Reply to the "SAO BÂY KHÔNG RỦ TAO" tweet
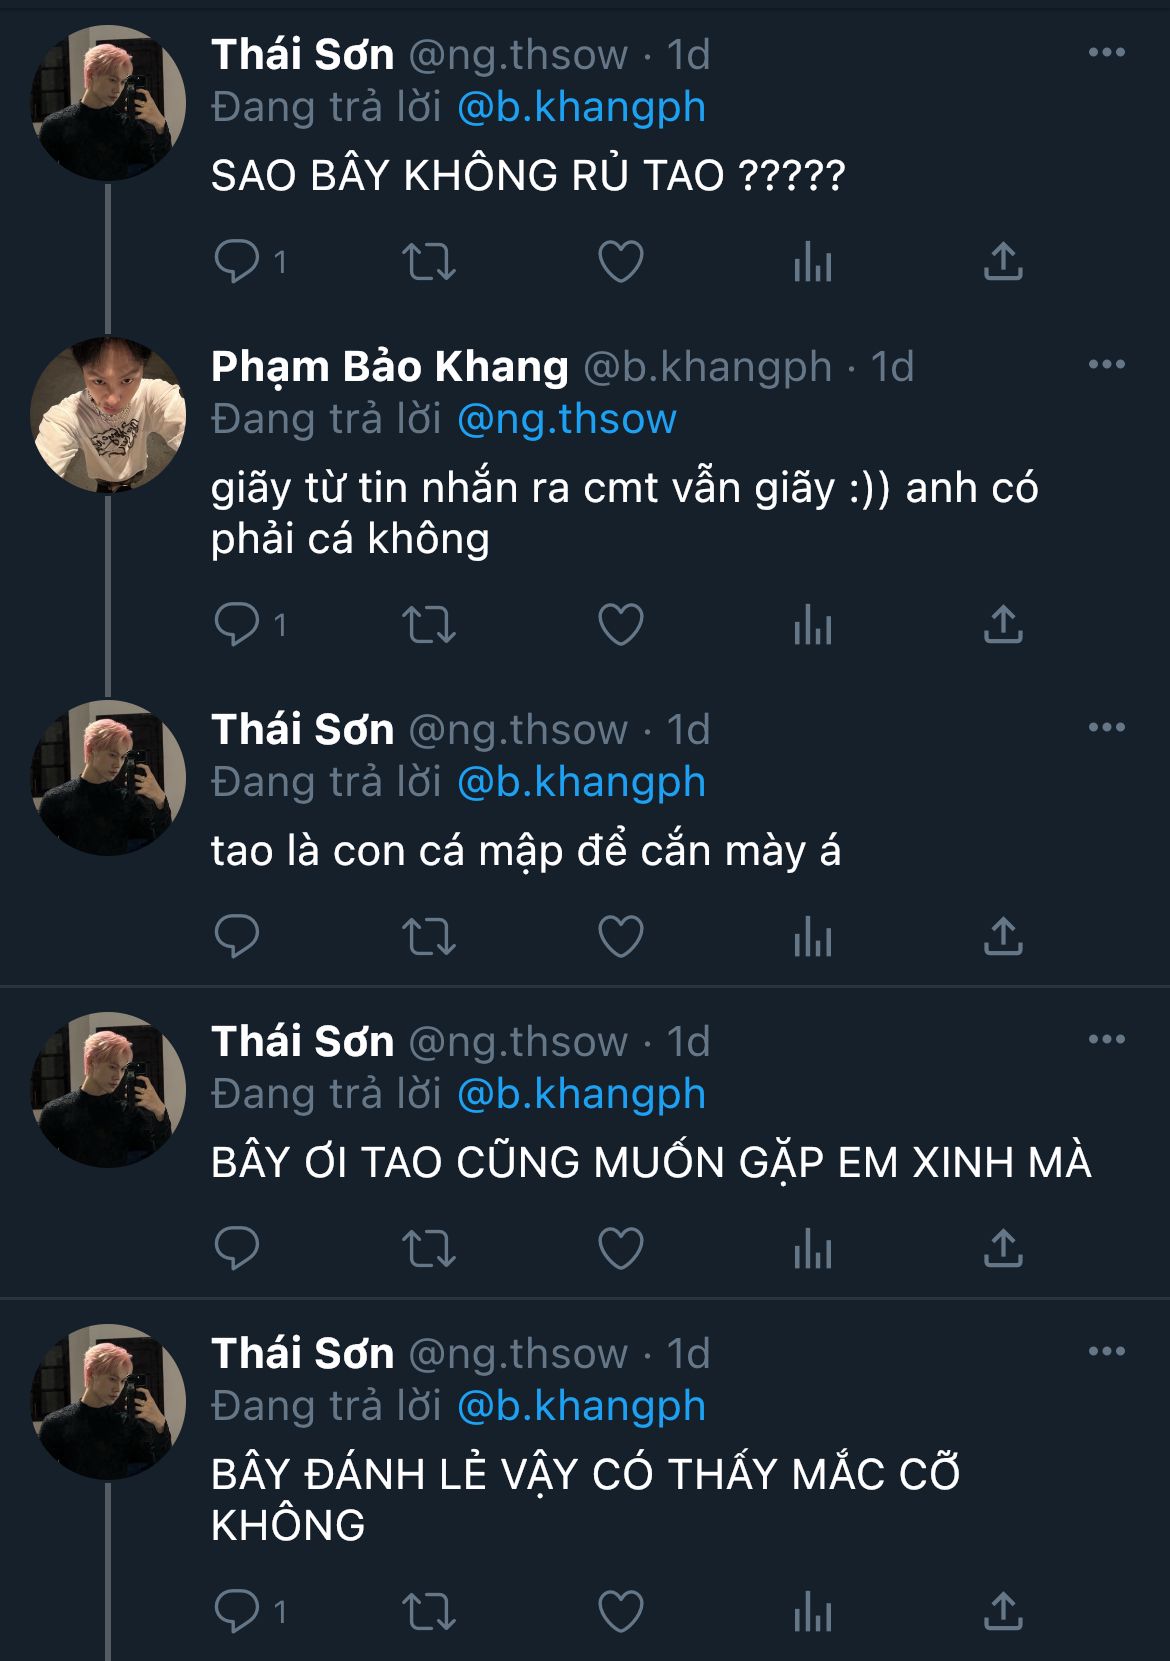The image size is (1170, 1661). 237,262
